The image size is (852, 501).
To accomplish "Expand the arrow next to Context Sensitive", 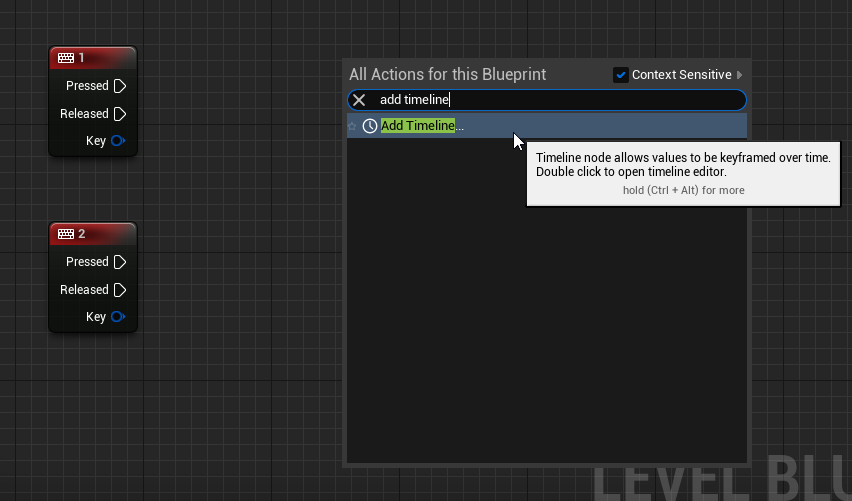I will 740,75.
